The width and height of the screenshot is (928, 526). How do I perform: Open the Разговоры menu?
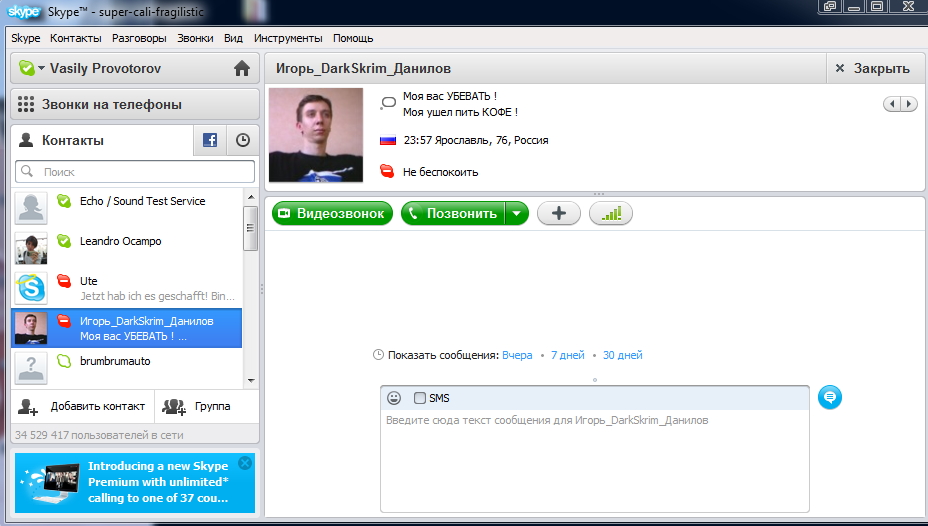pos(139,38)
